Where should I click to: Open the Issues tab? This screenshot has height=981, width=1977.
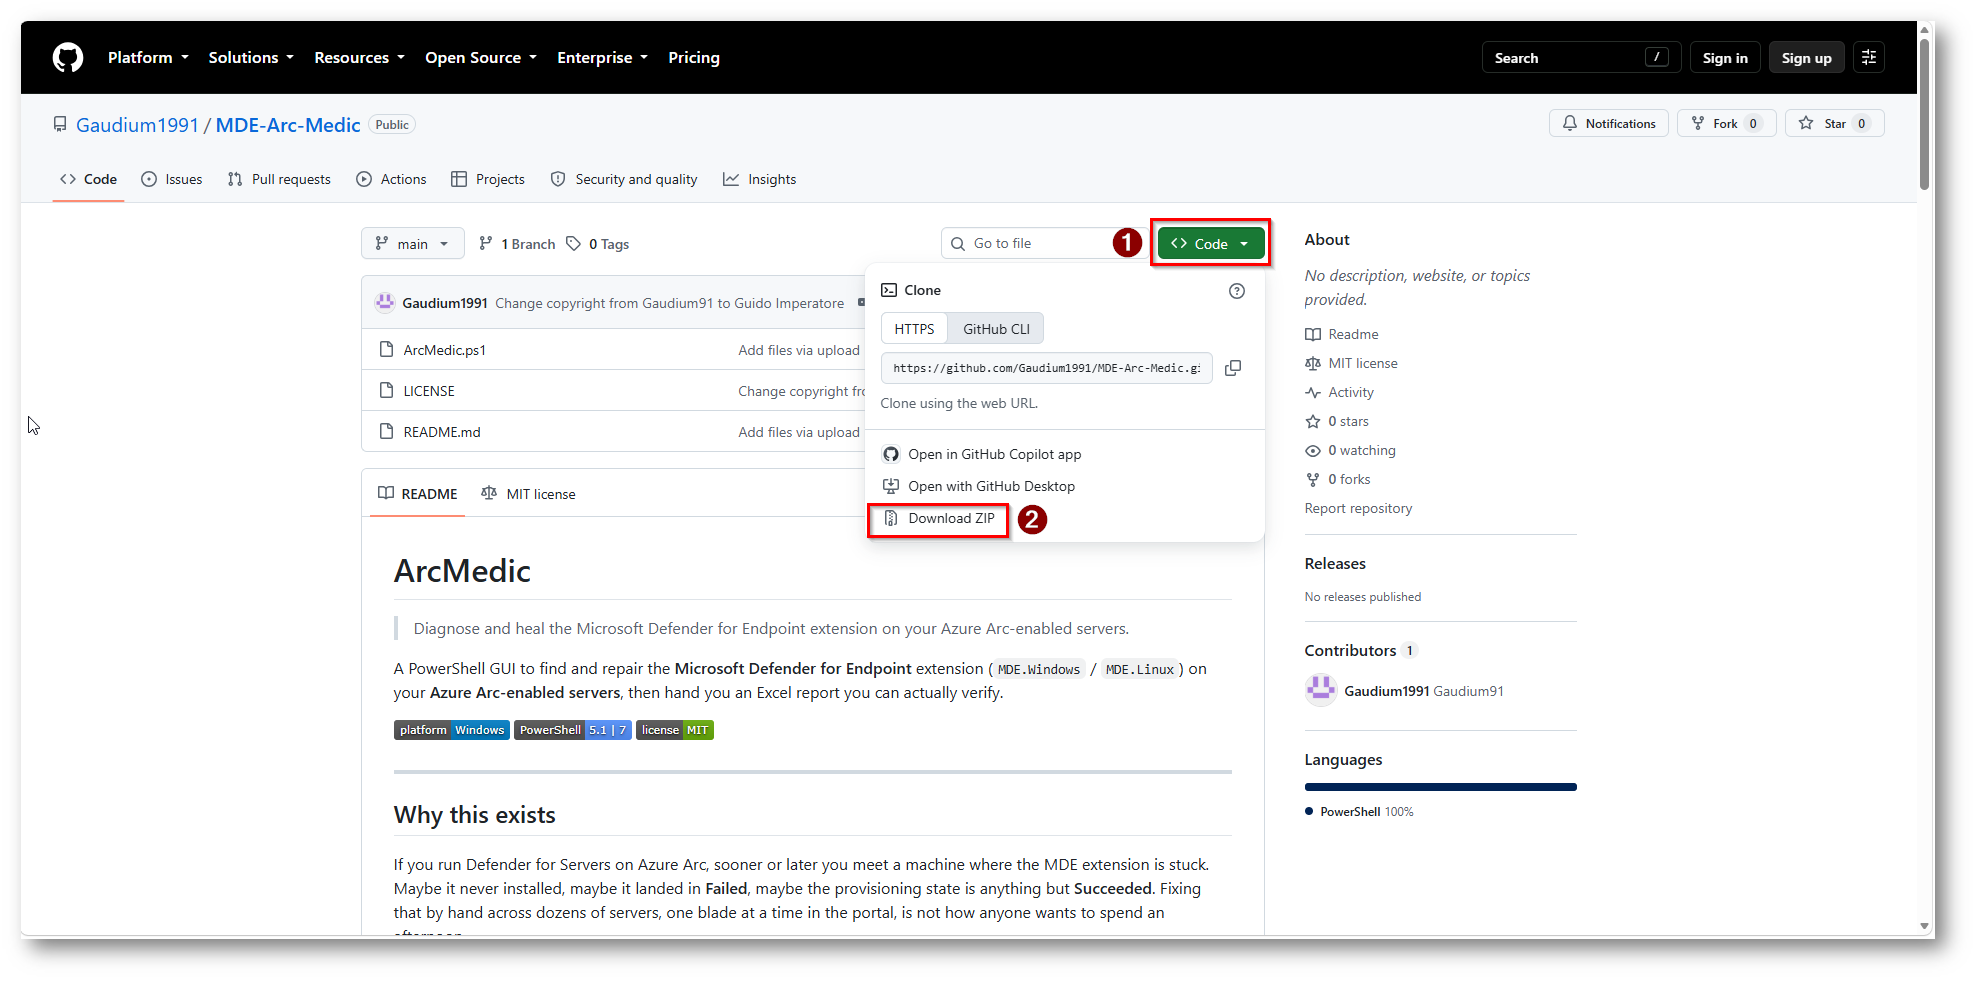[x=172, y=179]
